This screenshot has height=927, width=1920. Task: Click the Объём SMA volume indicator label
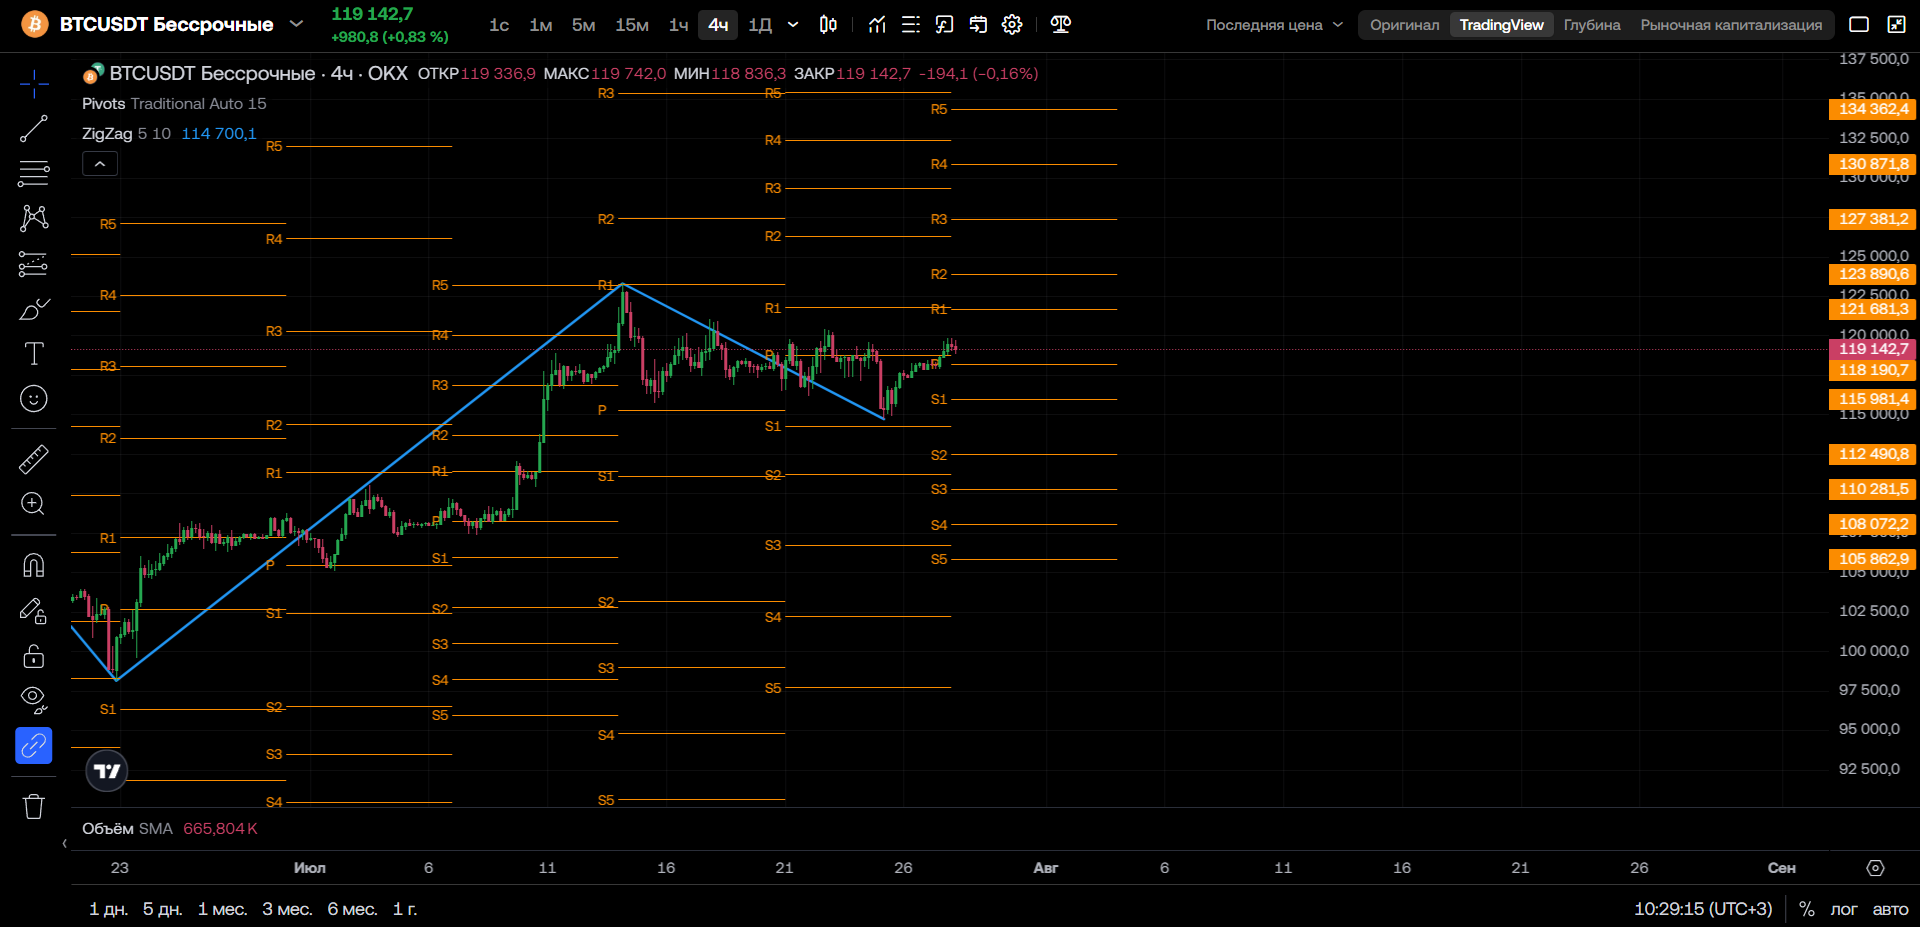(x=127, y=829)
